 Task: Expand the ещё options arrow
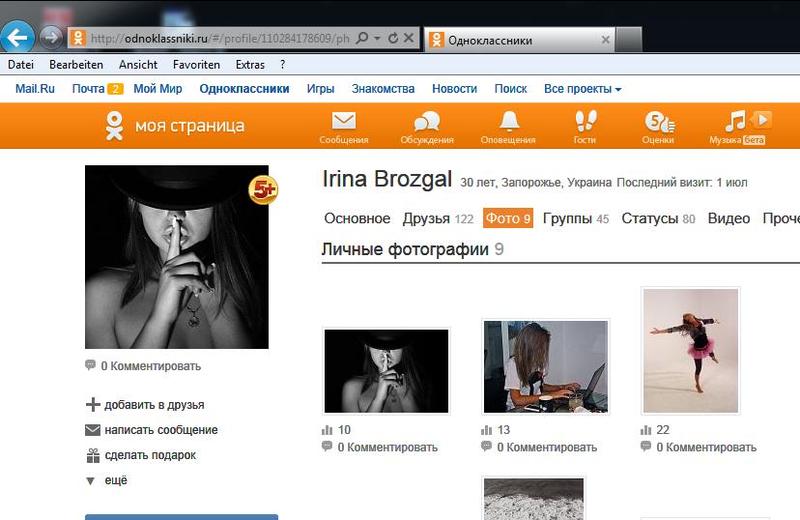coord(90,481)
